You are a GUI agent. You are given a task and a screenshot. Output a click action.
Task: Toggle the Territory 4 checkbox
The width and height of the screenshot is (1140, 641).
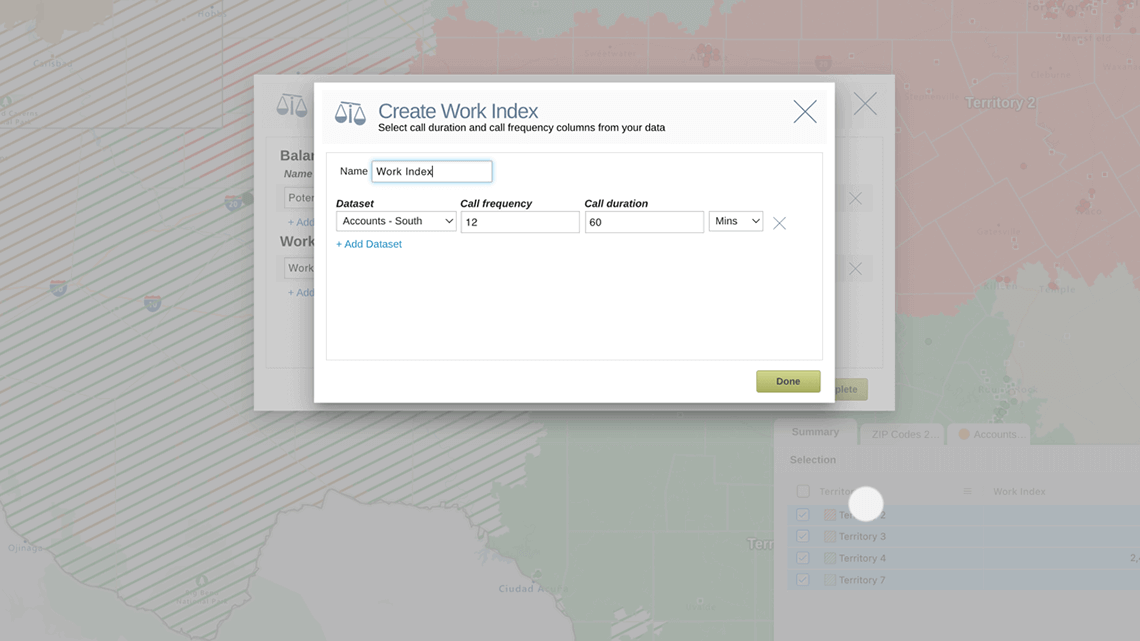tap(803, 558)
